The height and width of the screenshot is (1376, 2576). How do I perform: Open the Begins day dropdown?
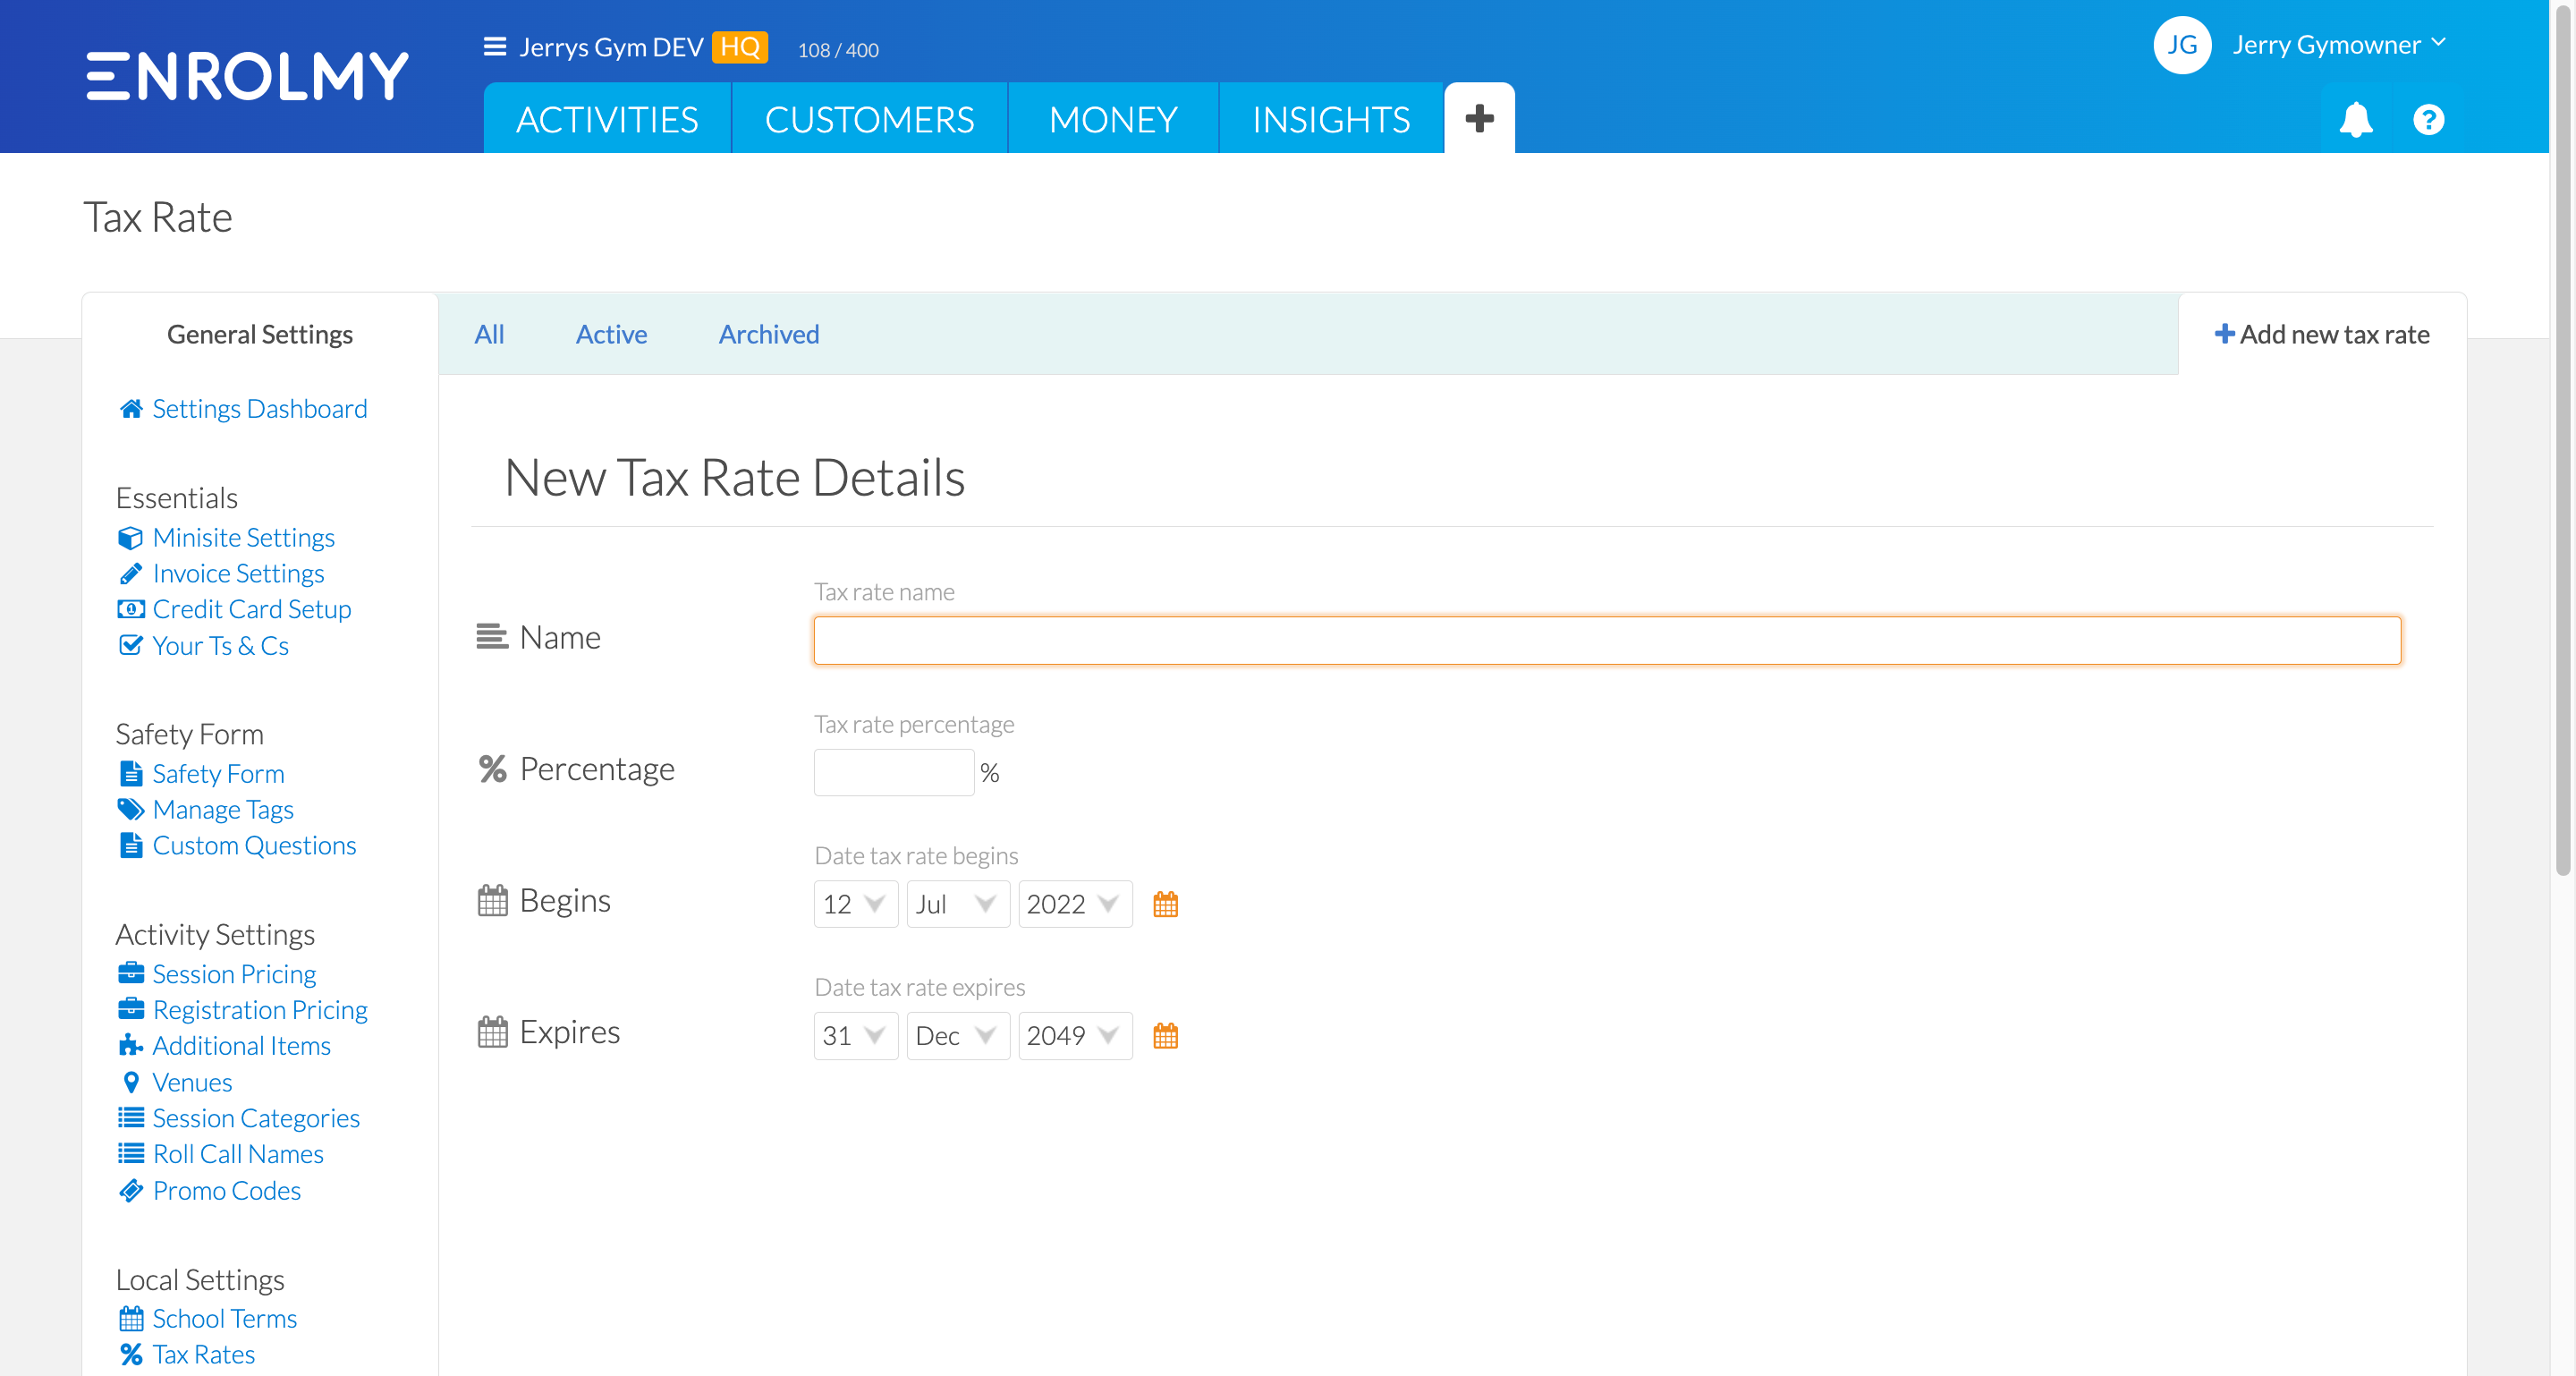click(x=856, y=904)
